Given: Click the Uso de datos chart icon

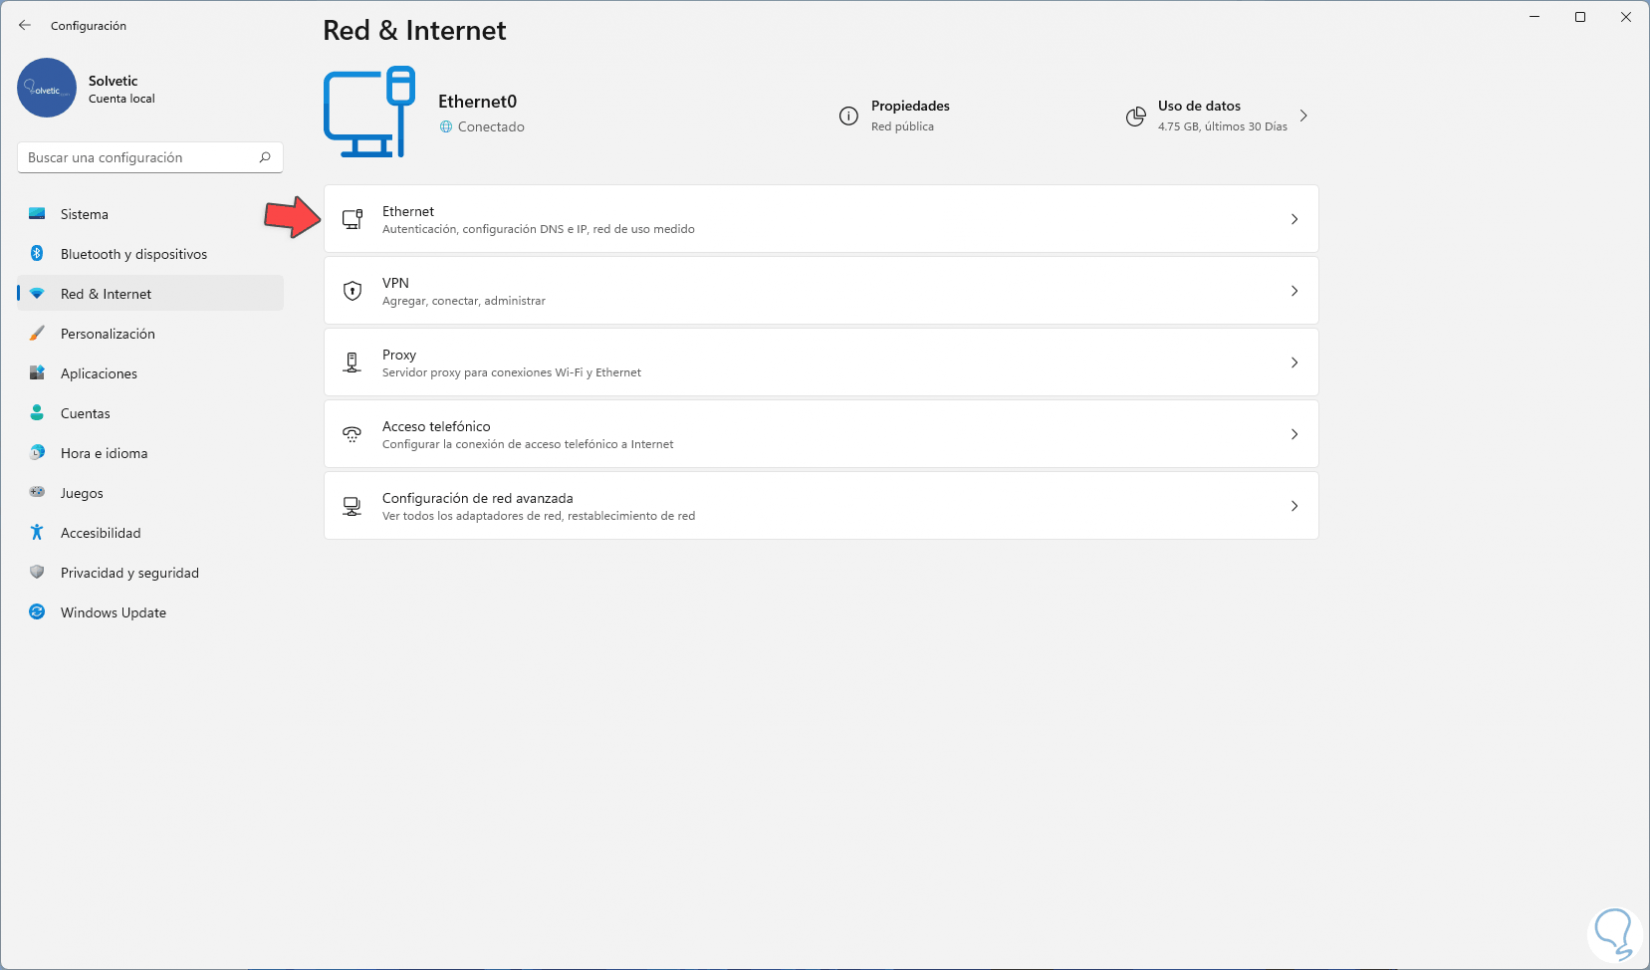Looking at the screenshot, I should 1135,116.
